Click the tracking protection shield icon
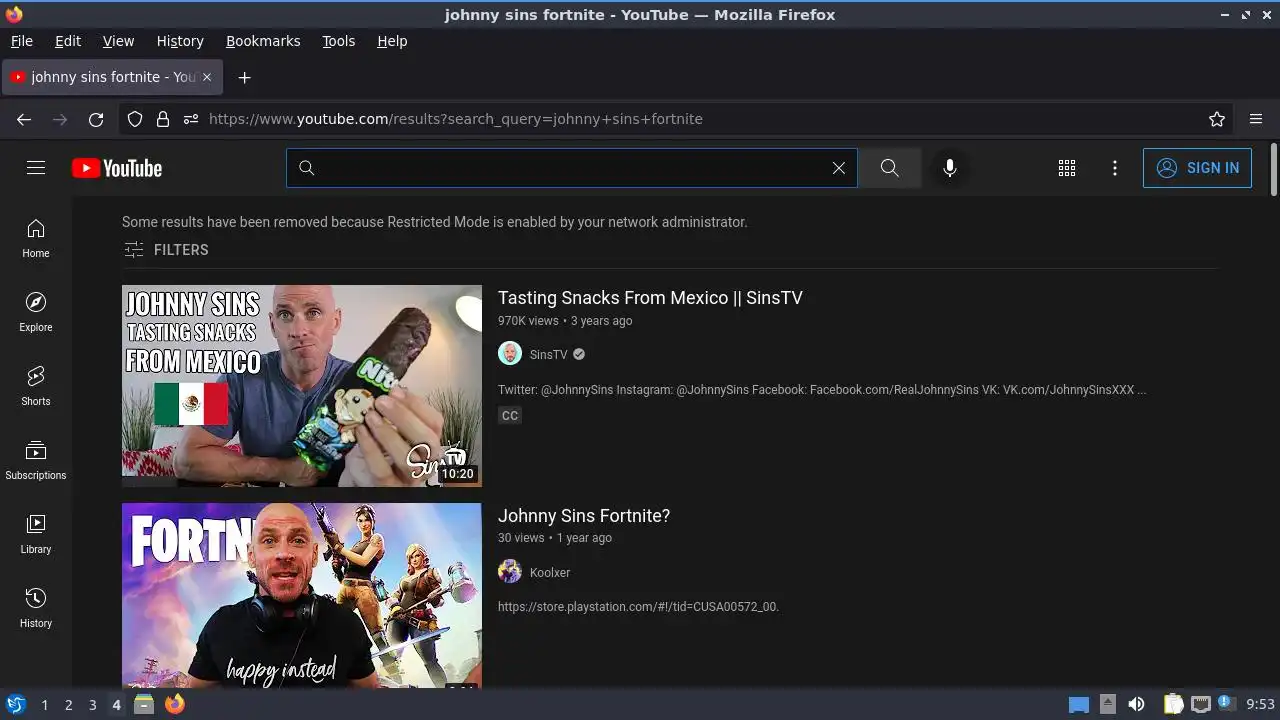 tap(135, 119)
